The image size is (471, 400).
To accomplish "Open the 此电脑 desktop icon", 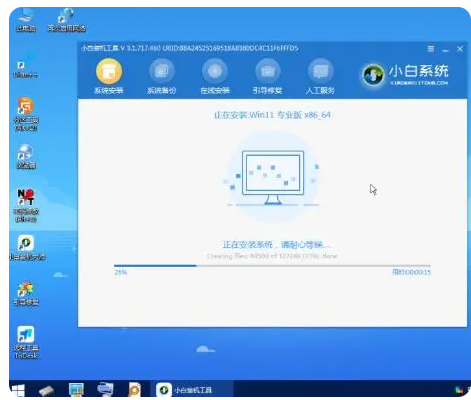I will (x=26, y=21).
